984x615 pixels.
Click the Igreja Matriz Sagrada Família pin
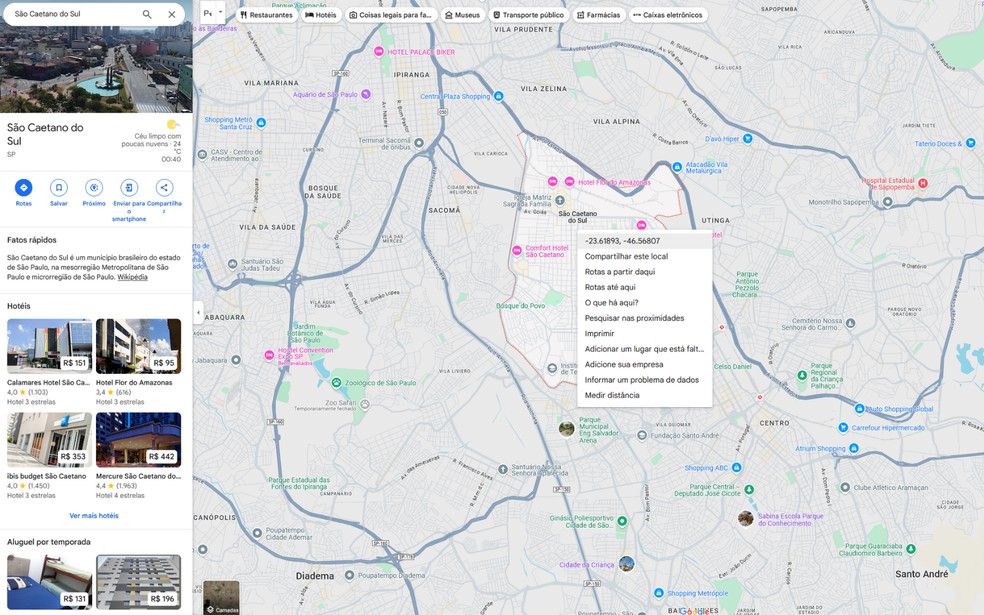[560, 200]
